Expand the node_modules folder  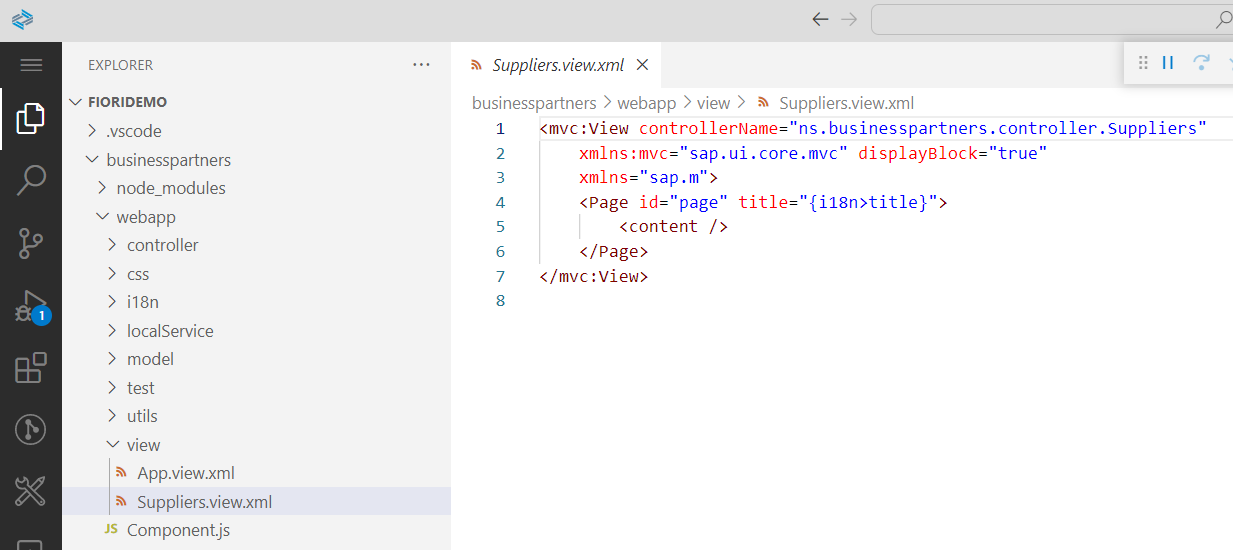(x=103, y=188)
